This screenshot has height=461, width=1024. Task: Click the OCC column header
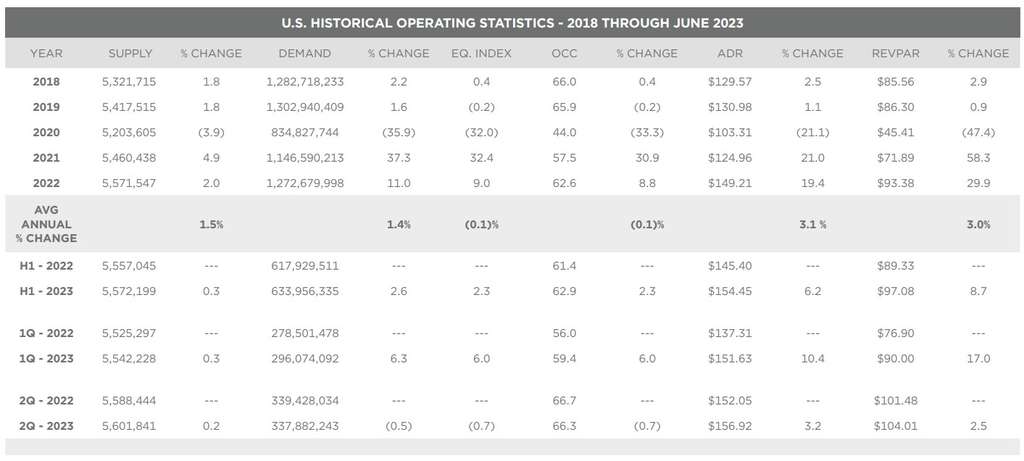point(563,53)
